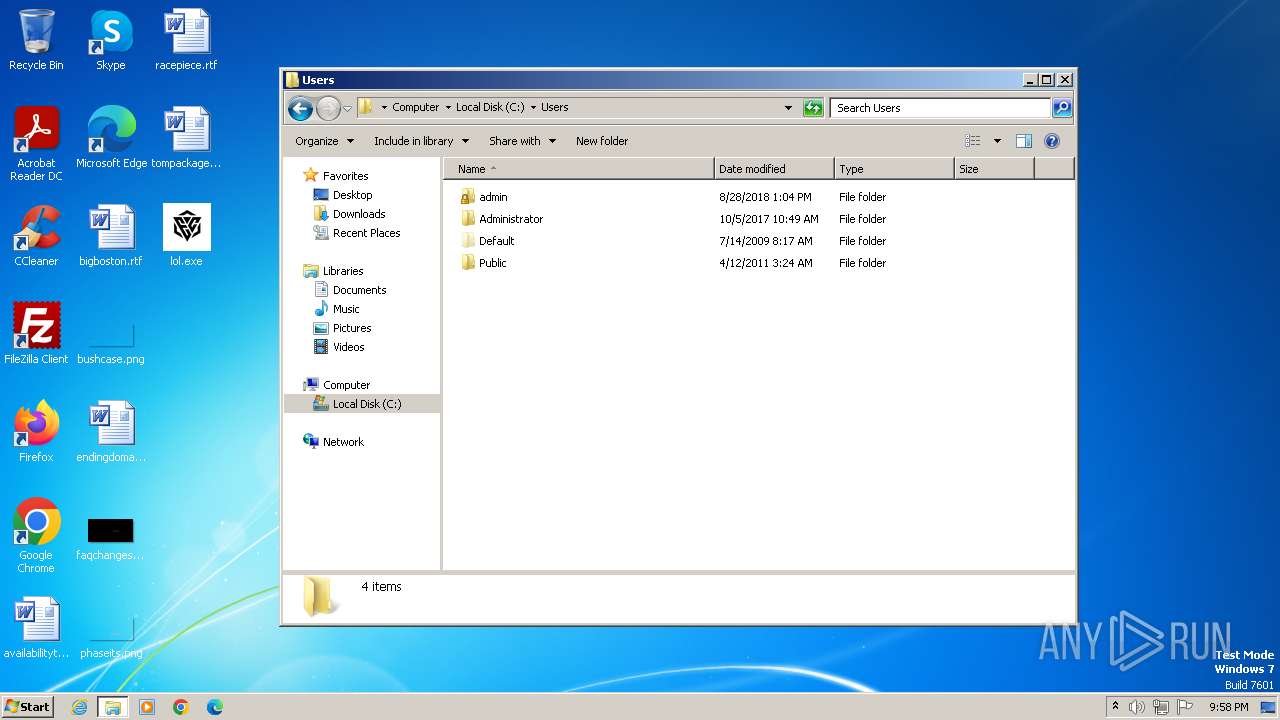Open the recent pages dropdown arrow
1280x720 pixels.
[347, 108]
